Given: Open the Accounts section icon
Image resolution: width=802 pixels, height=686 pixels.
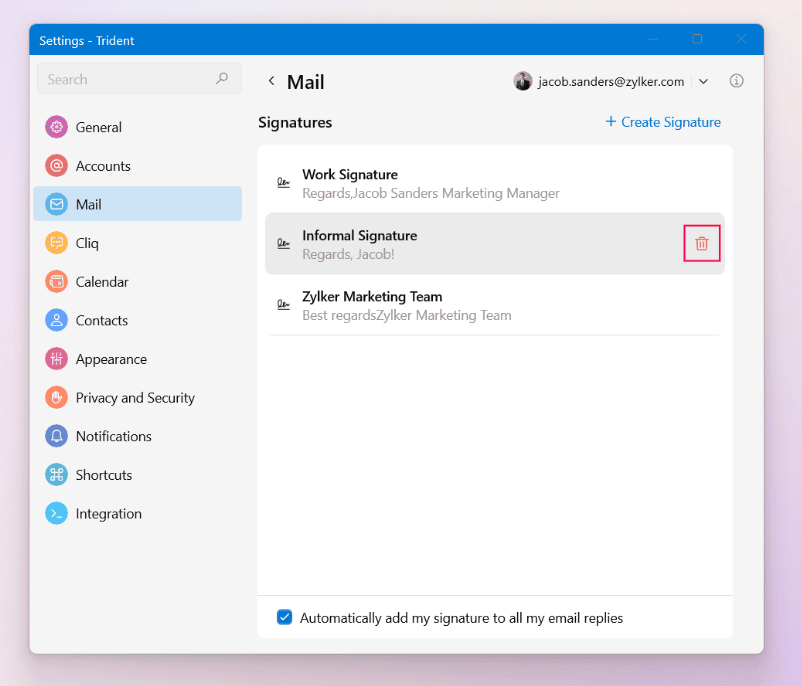Looking at the screenshot, I should coord(57,166).
